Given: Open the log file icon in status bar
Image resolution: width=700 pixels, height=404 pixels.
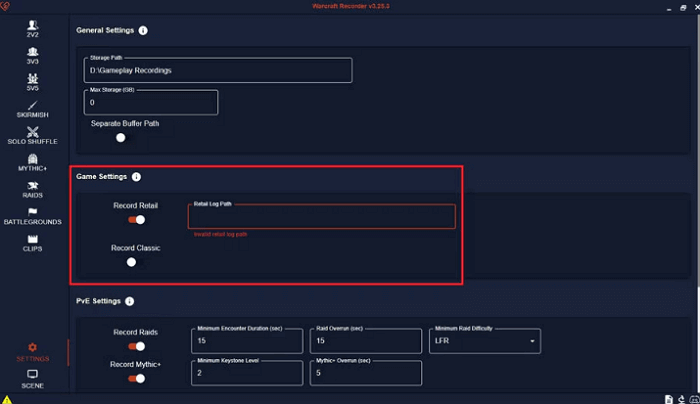Looking at the screenshot, I should 668,400.
